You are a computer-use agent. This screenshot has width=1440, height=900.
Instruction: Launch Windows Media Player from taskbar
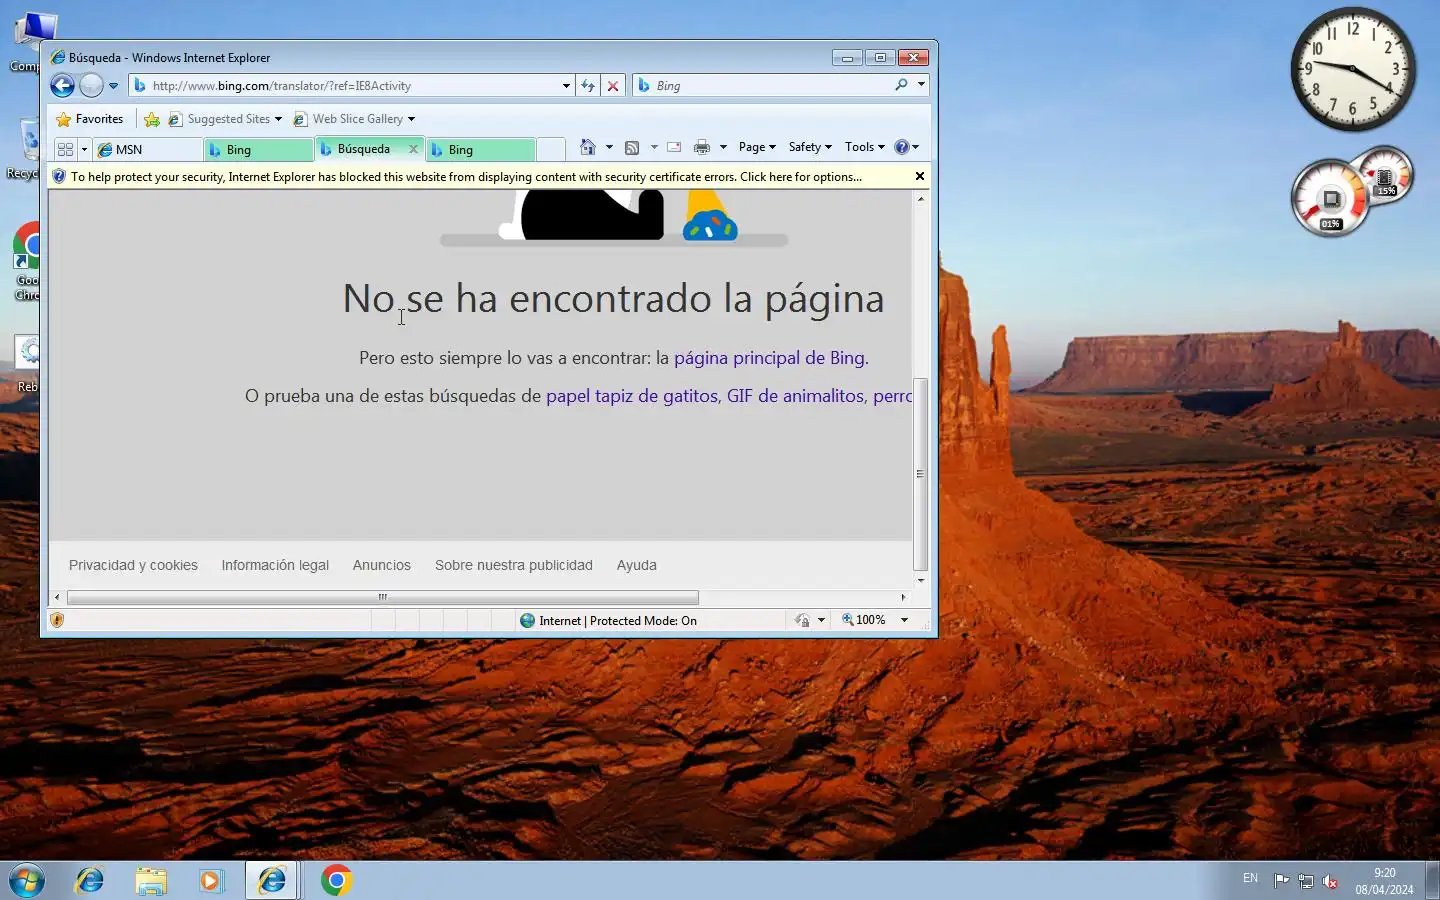tap(211, 880)
